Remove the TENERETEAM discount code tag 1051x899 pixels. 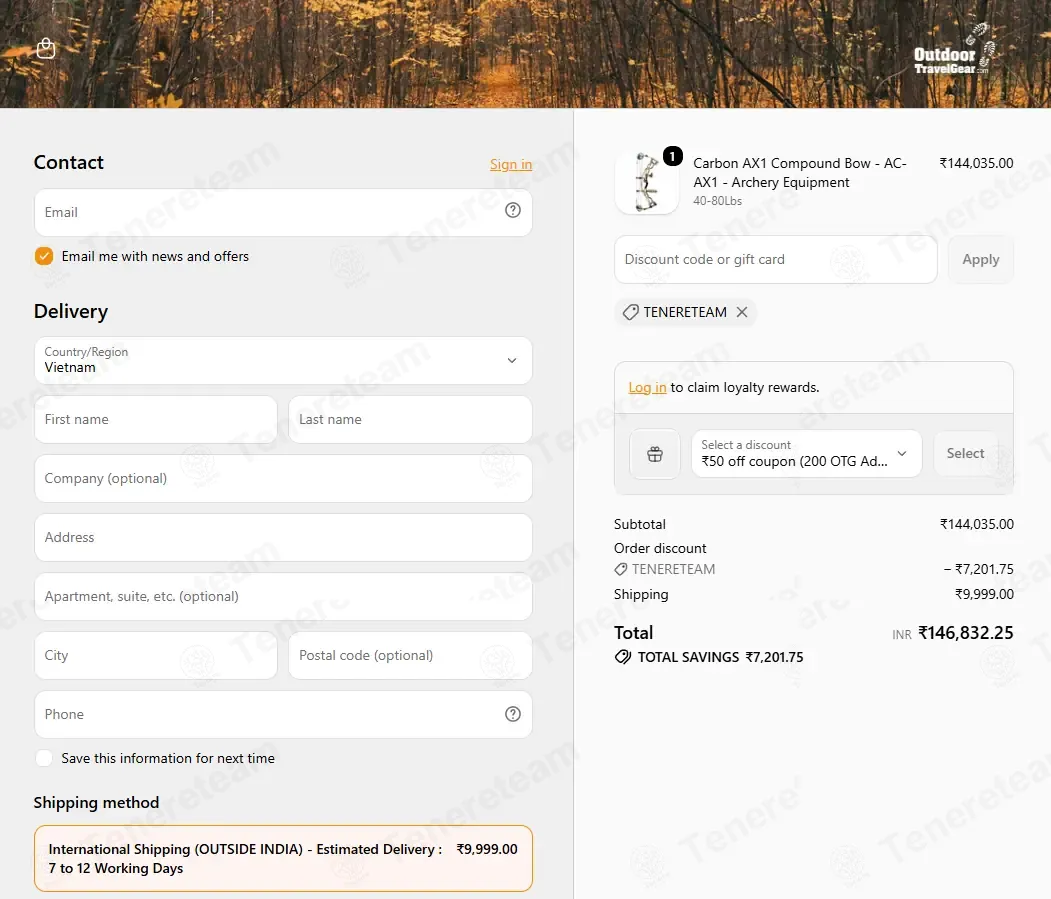pos(742,312)
